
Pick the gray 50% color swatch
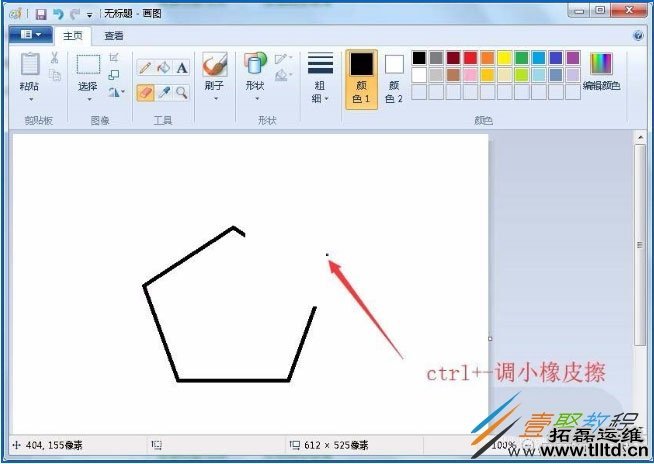pos(436,58)
